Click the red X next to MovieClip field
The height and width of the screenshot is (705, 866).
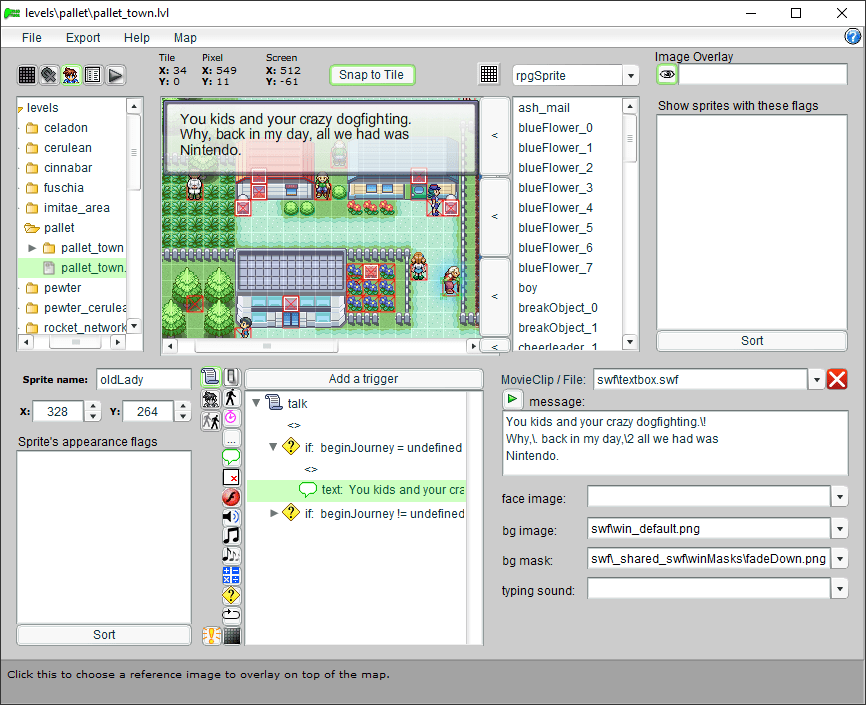click(x=837, y=379)
